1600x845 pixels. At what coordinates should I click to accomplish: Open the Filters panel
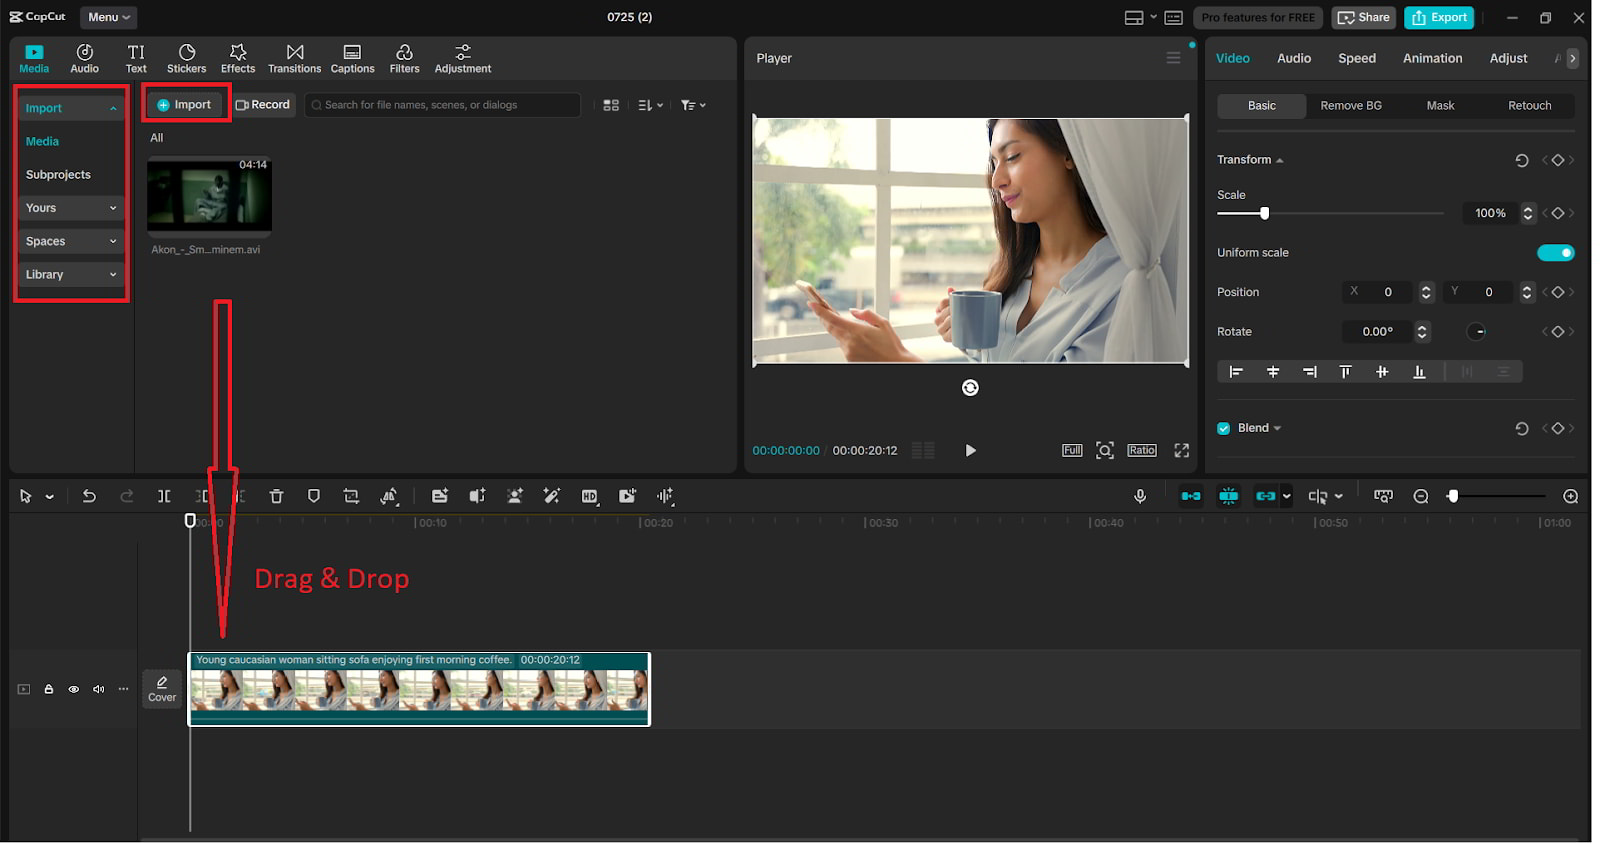pyautogui.click(x=404, y=59)
